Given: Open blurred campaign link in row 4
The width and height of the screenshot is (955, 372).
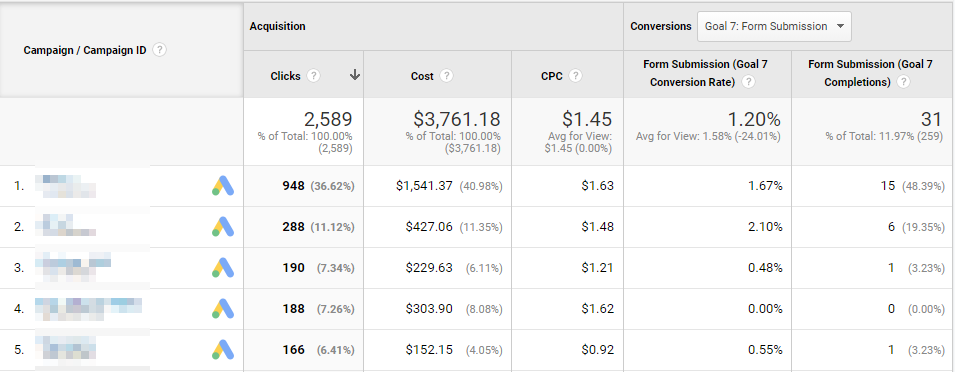Looking at the screenshot, I should 88,309.
